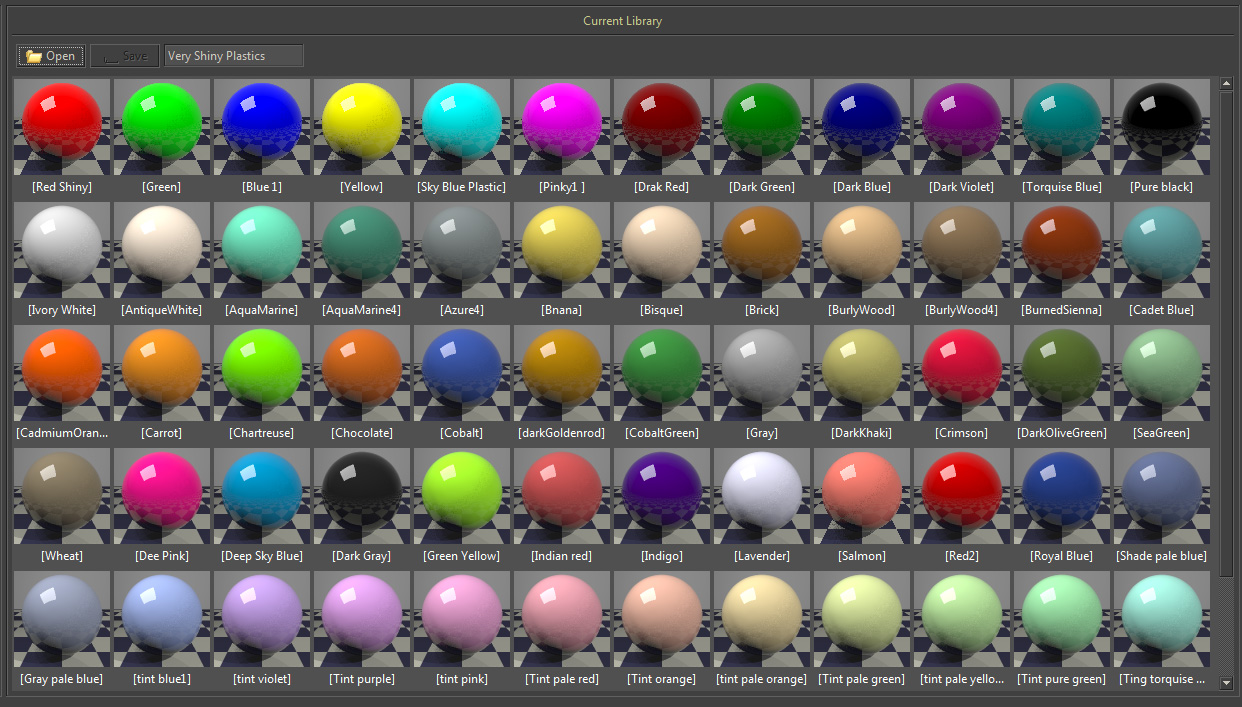Pick the Crimson material
The height and width of the screenshot is (707, 1242).
[x=962, y=373]
